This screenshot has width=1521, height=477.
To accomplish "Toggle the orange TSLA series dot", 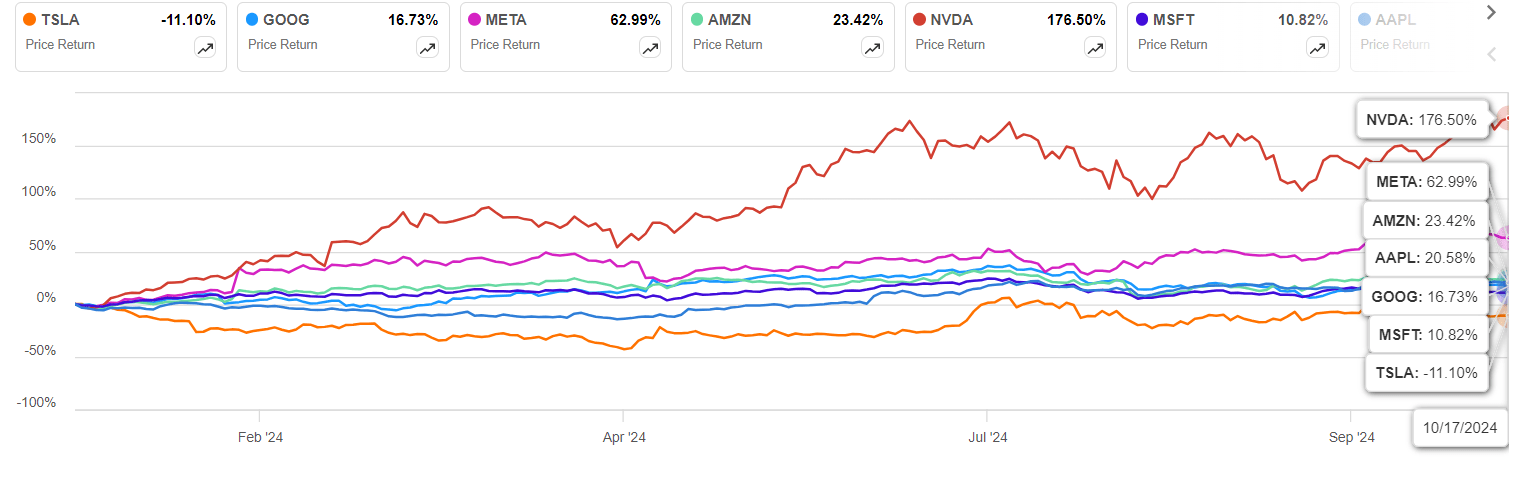I will click(30, 19).
